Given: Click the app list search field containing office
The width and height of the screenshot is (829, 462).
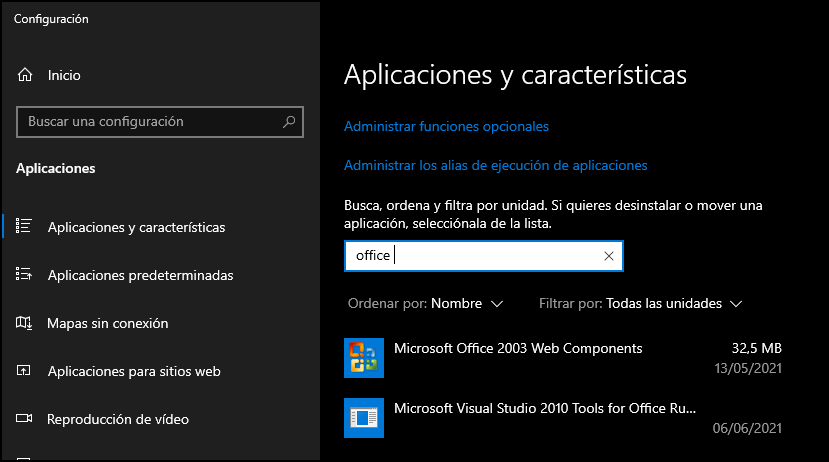Looking at the screenshot, I should 484,256.
